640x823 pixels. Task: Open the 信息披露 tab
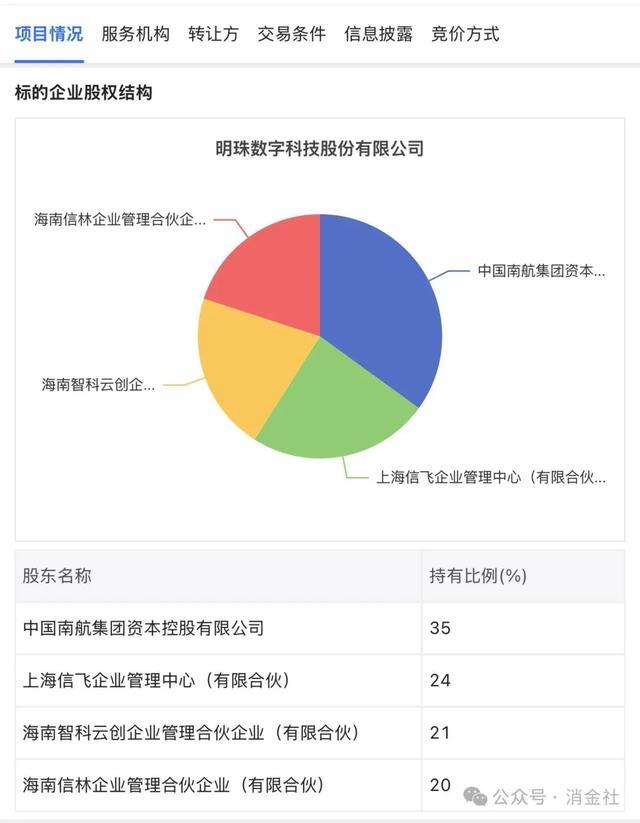(378, 34)
